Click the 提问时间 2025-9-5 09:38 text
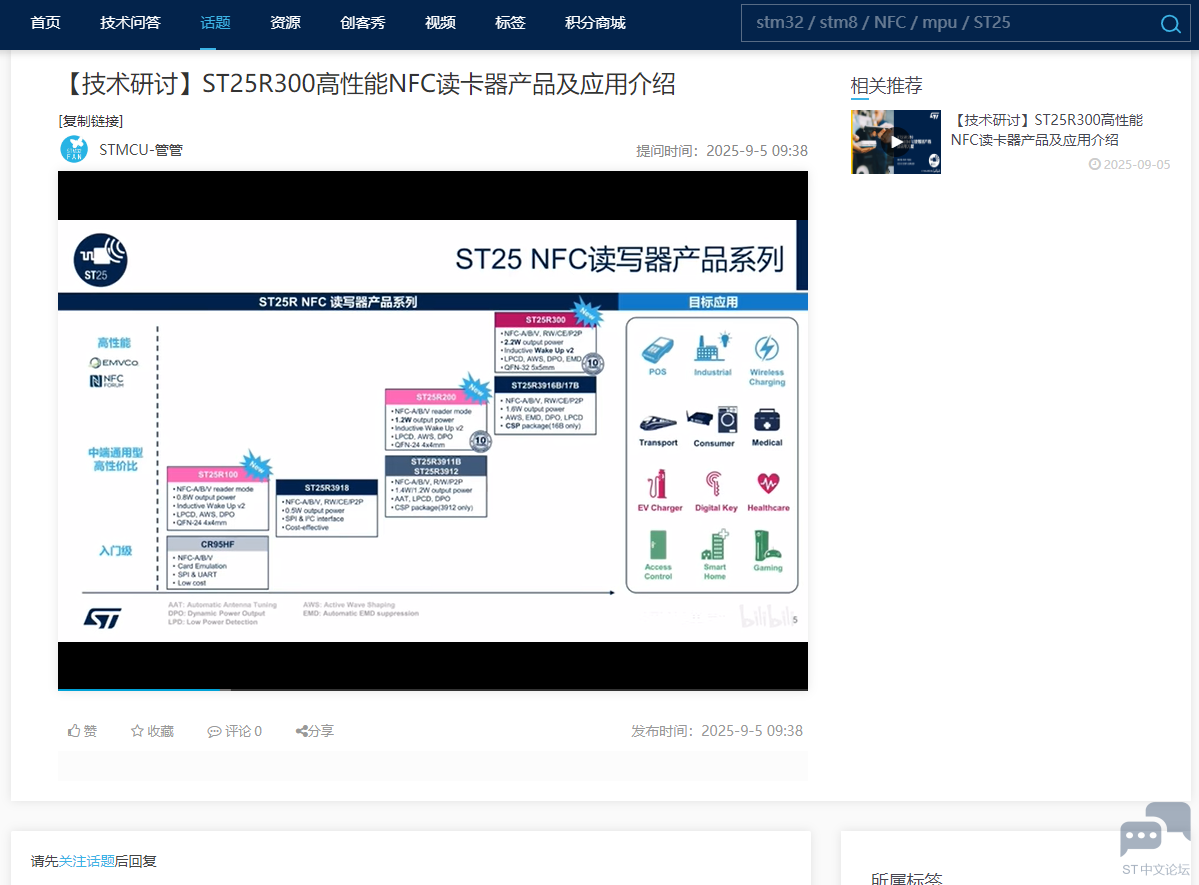The width and height of the screenshot is (1199, 885). coord(722,151)
